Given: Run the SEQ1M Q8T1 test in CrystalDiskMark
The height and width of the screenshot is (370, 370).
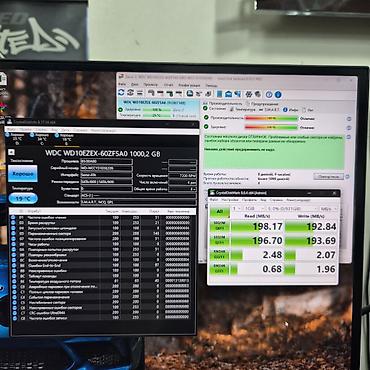Looking at the screenshot, I should [219, 226].
